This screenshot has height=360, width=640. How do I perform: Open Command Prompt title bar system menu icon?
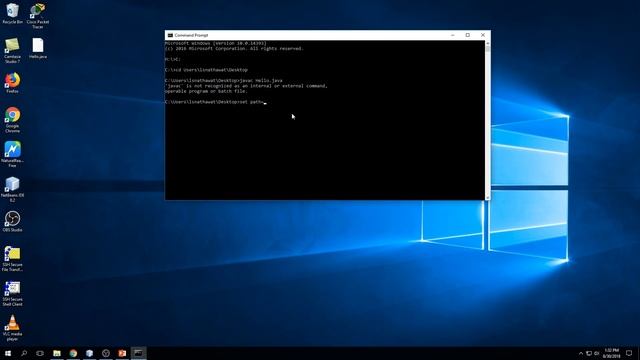pyautogui.click(x=170, y=36)
